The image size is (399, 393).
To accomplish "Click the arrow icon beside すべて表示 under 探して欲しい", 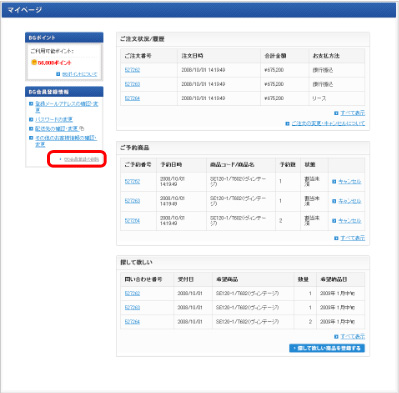I will (336, 337).
